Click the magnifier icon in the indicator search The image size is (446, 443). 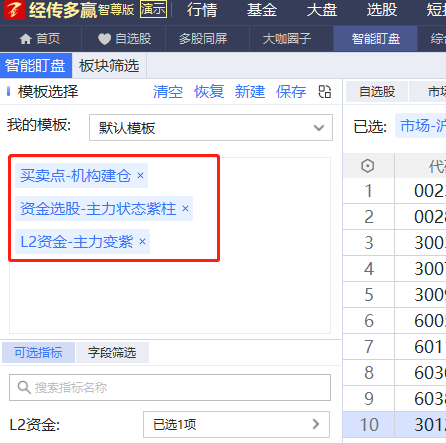(x=24, y=387)
